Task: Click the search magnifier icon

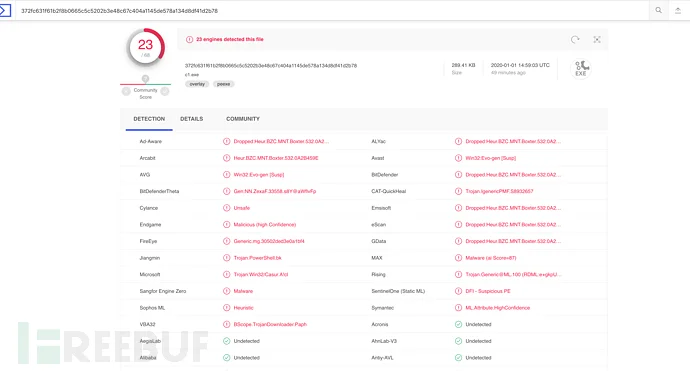Action: click(x=658, y=10)
